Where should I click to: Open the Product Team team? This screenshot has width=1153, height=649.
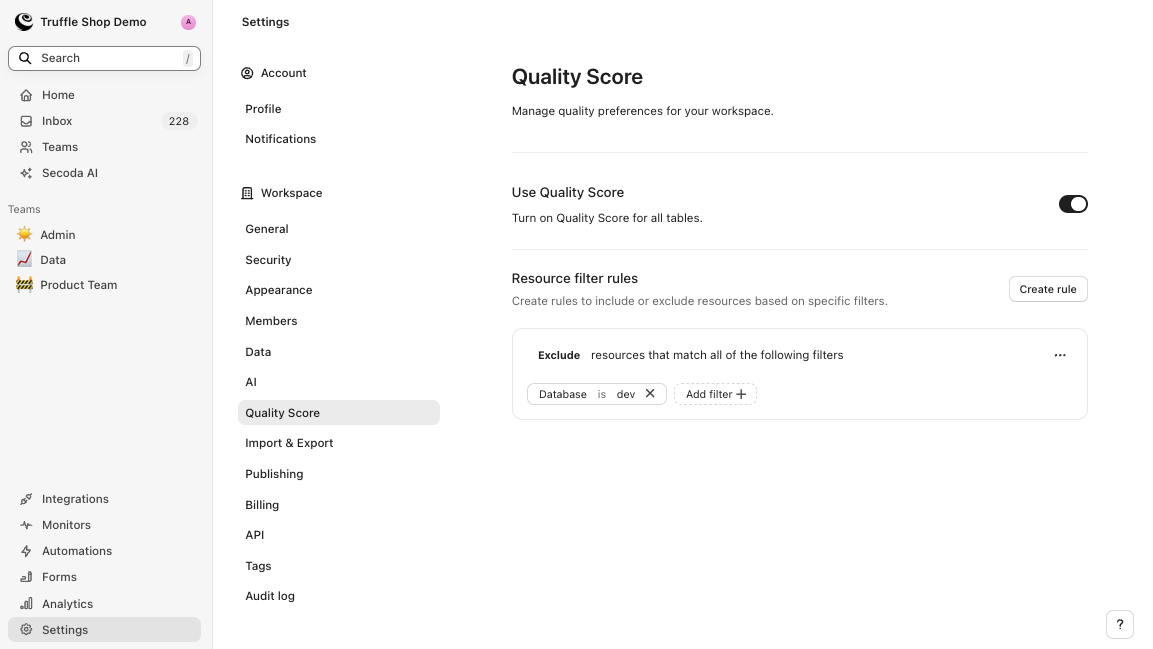click(x=78, y=285)
